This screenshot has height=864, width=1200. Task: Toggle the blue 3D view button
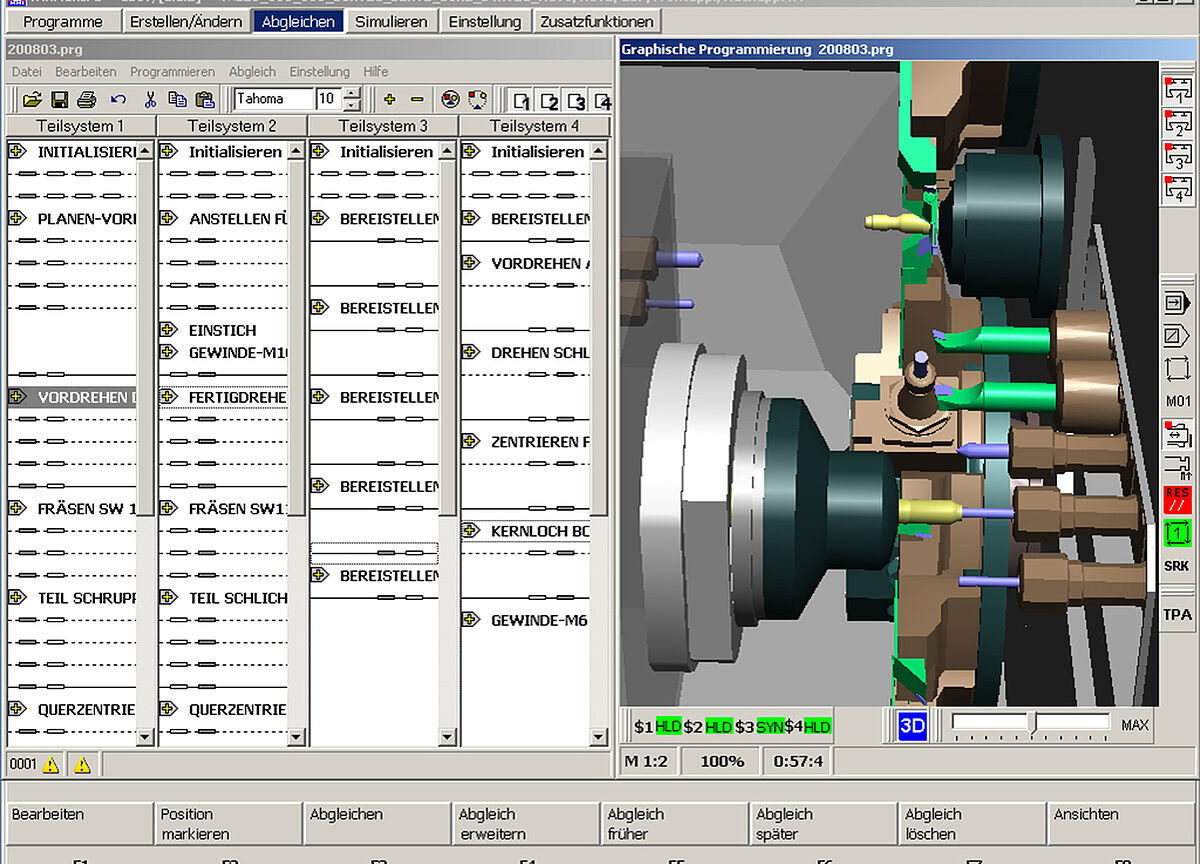pos(912,726)
